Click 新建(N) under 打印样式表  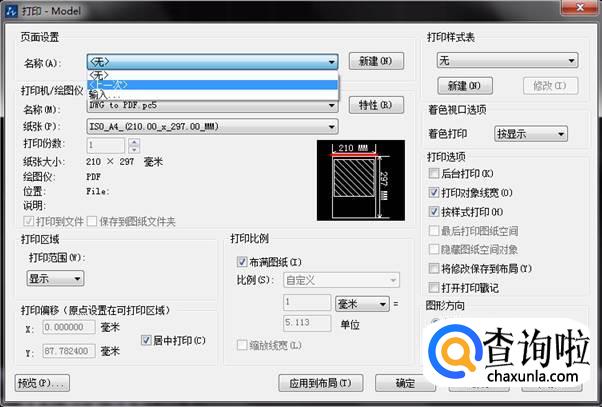point(465,86)
